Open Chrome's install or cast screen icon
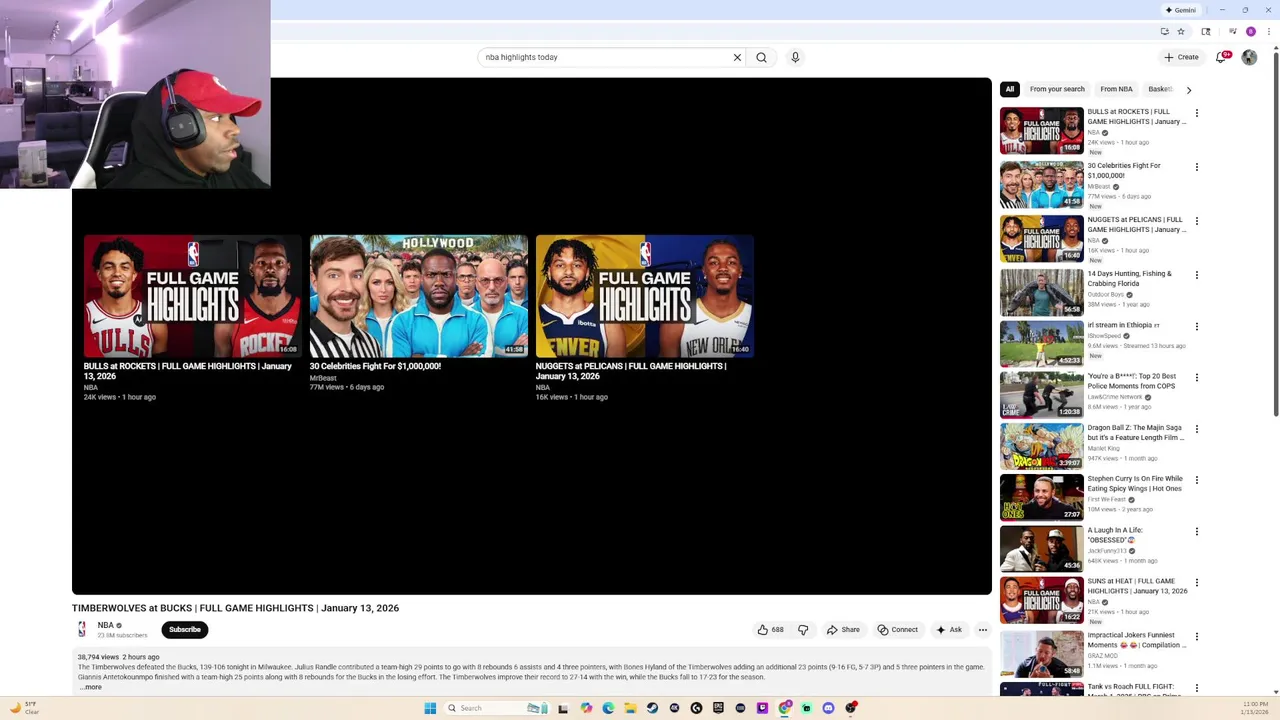This screenshot has width=1280, height=720. [1165, 31]
